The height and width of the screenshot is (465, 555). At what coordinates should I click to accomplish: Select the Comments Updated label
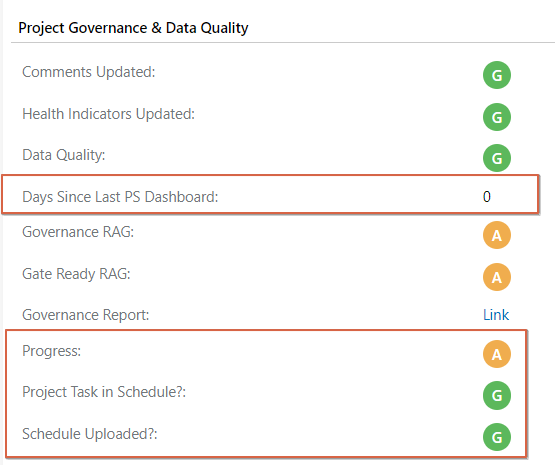[x=88, y=72]
